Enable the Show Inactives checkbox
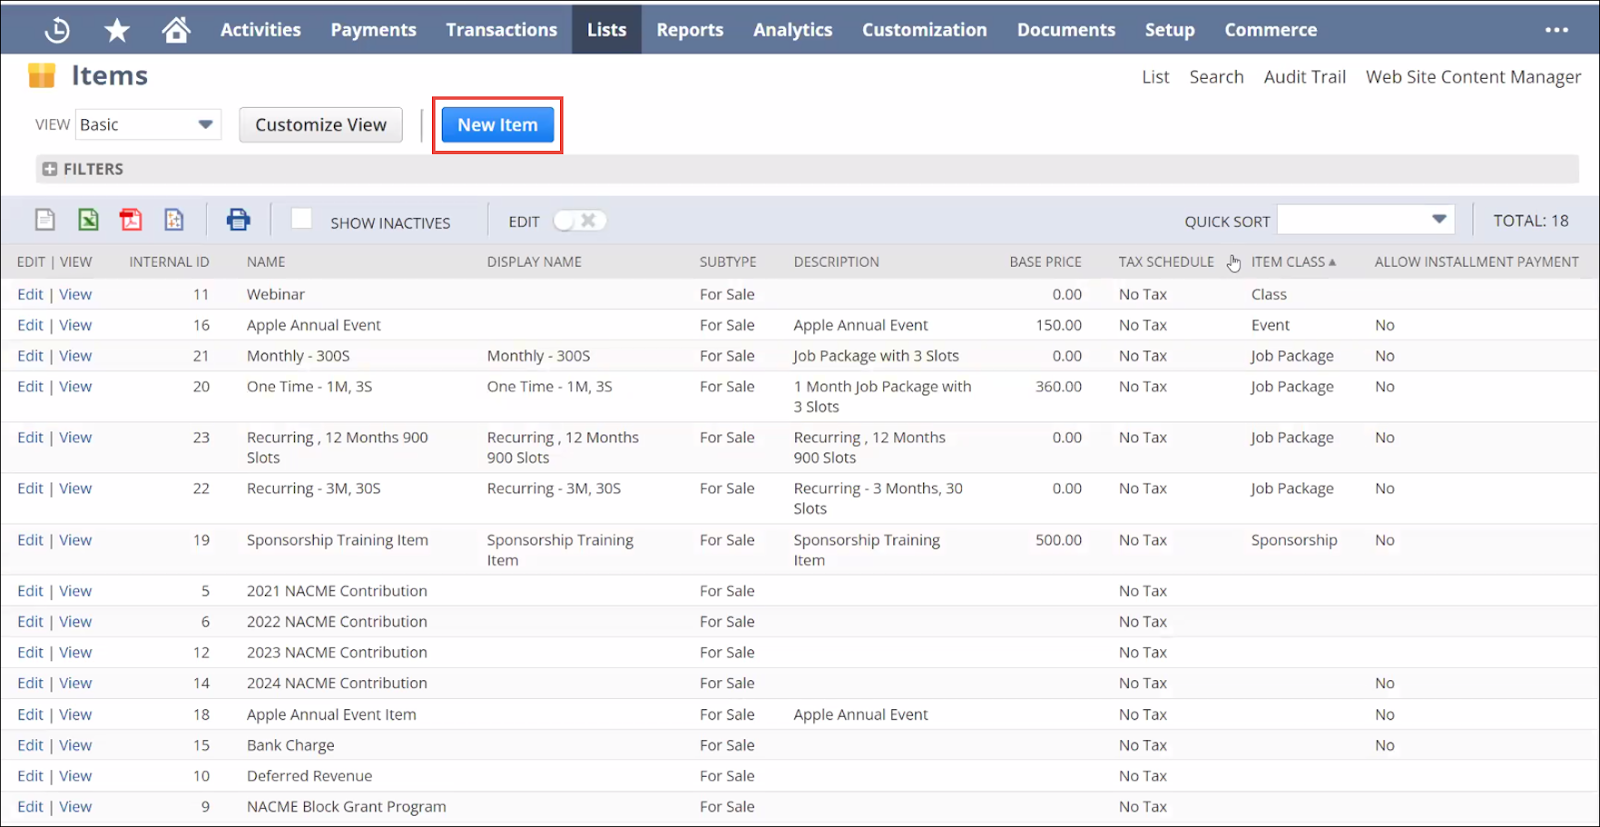This screenshot has height=827, width=1600. tap(301, 219)
